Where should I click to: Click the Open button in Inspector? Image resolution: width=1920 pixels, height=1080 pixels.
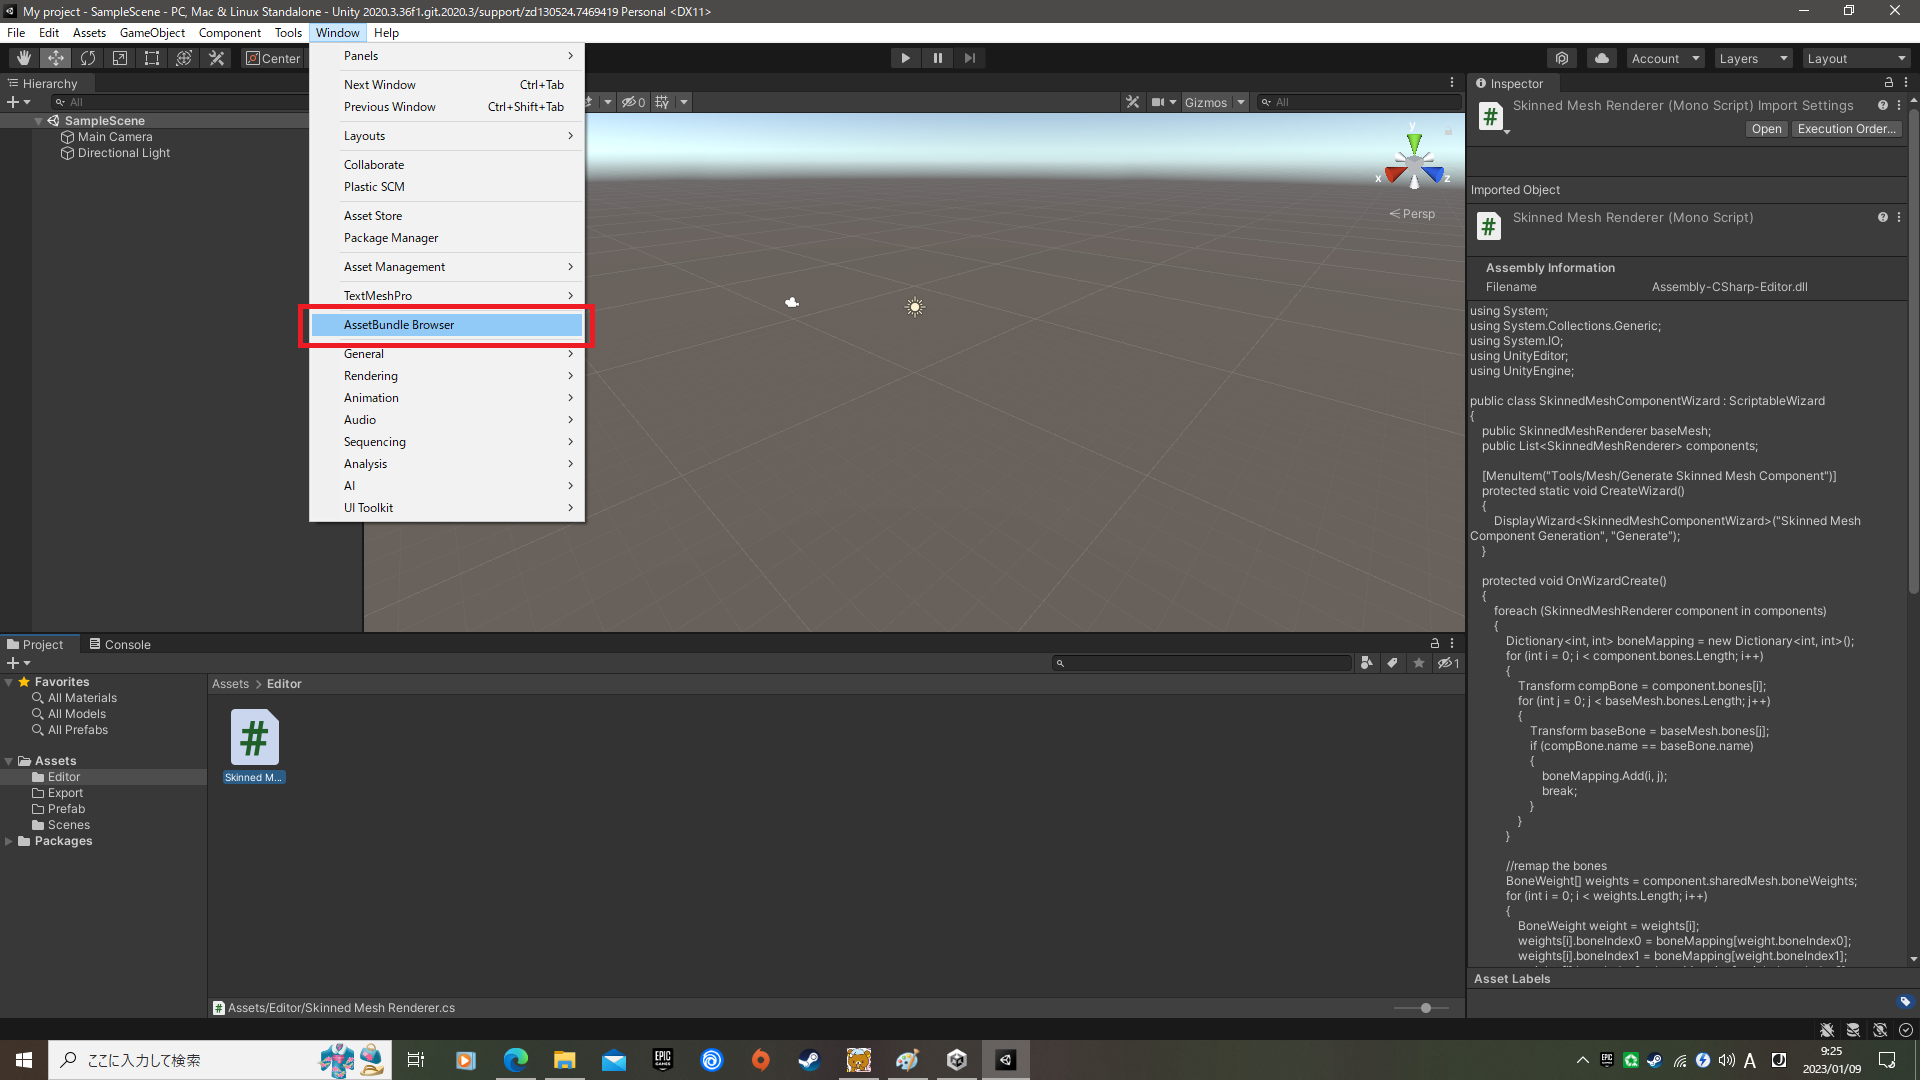pos(1766,129)
